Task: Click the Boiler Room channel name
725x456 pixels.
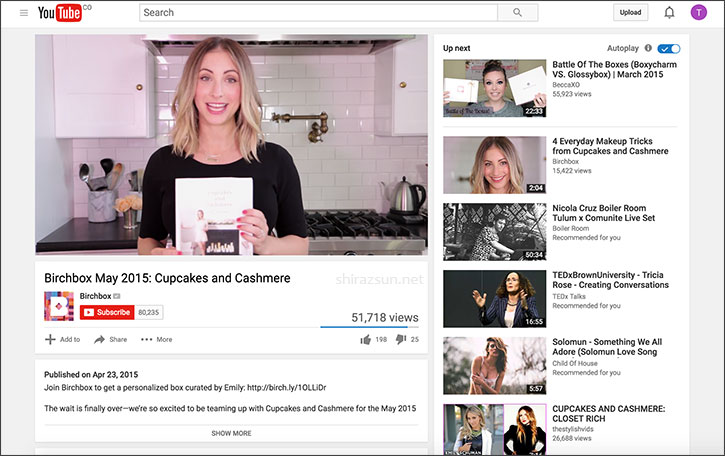Action: 571,228
